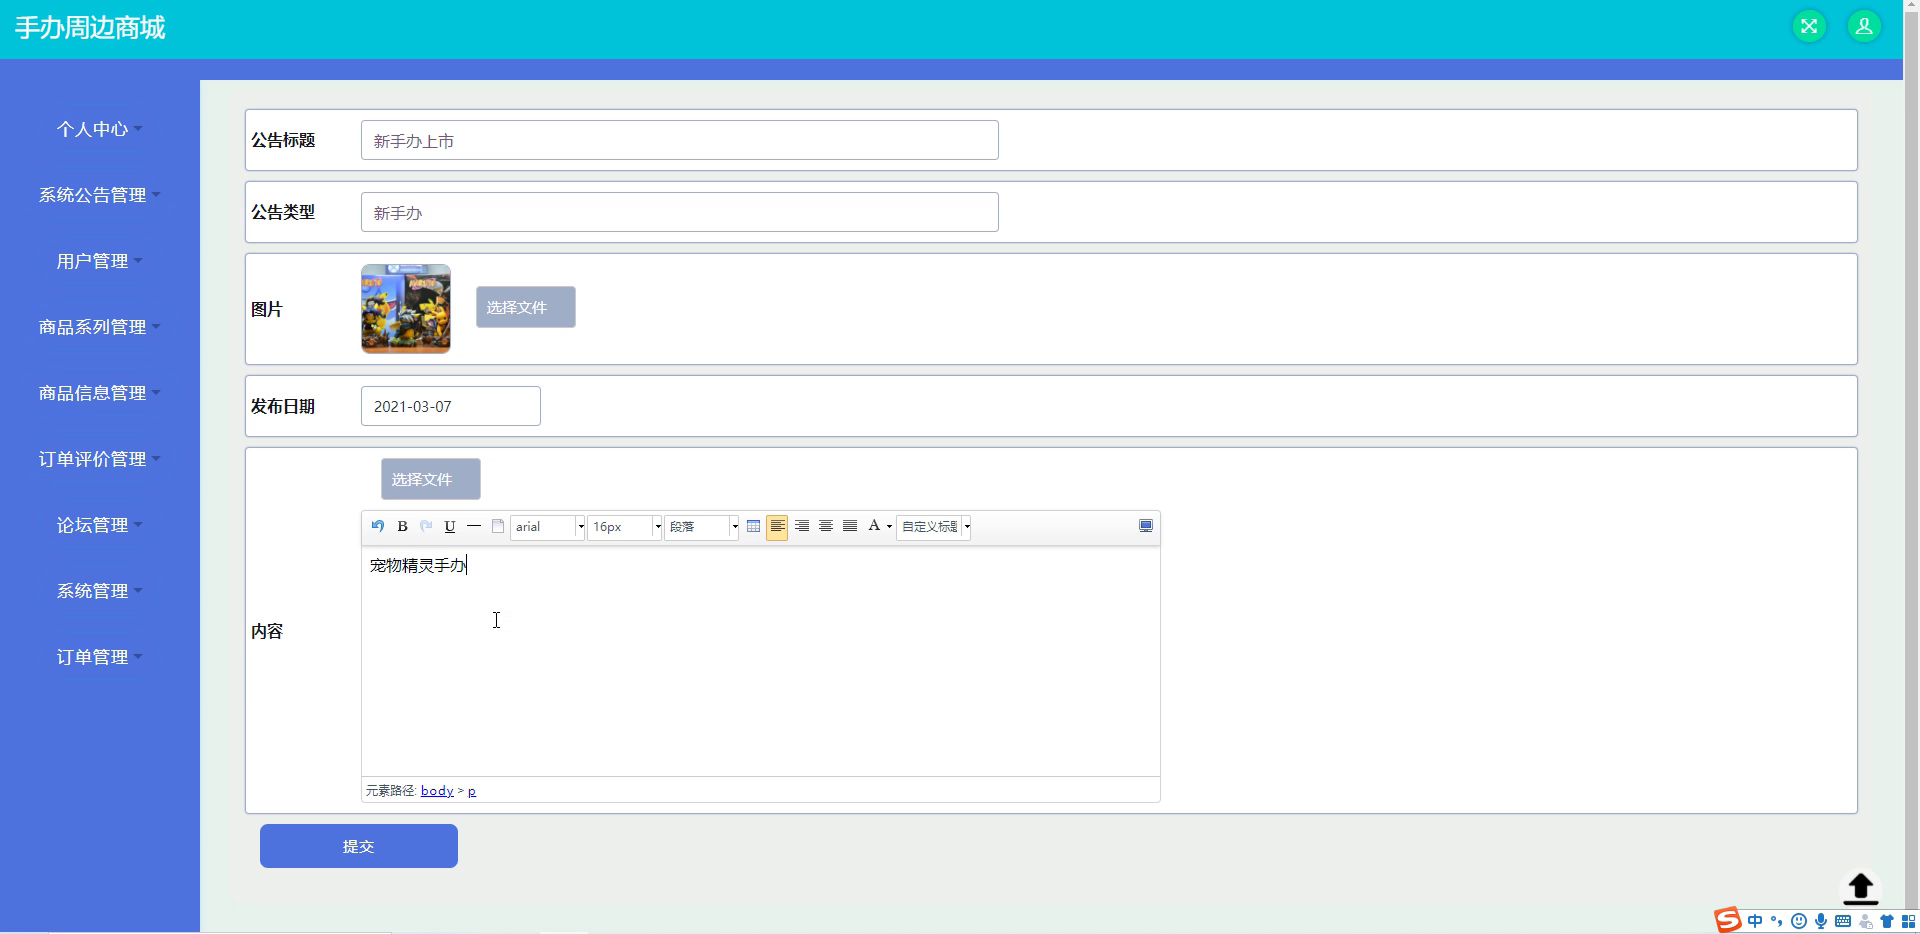Select right-align paragraph icon

[x=802, y=526]
